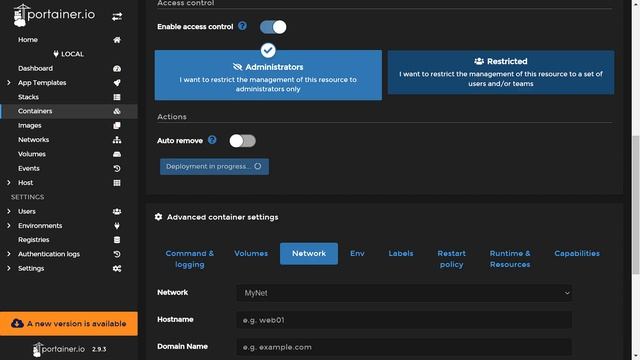Click the LOCAL environment label
The height and width of the screenshot is (360, 640).
point(72,54)
